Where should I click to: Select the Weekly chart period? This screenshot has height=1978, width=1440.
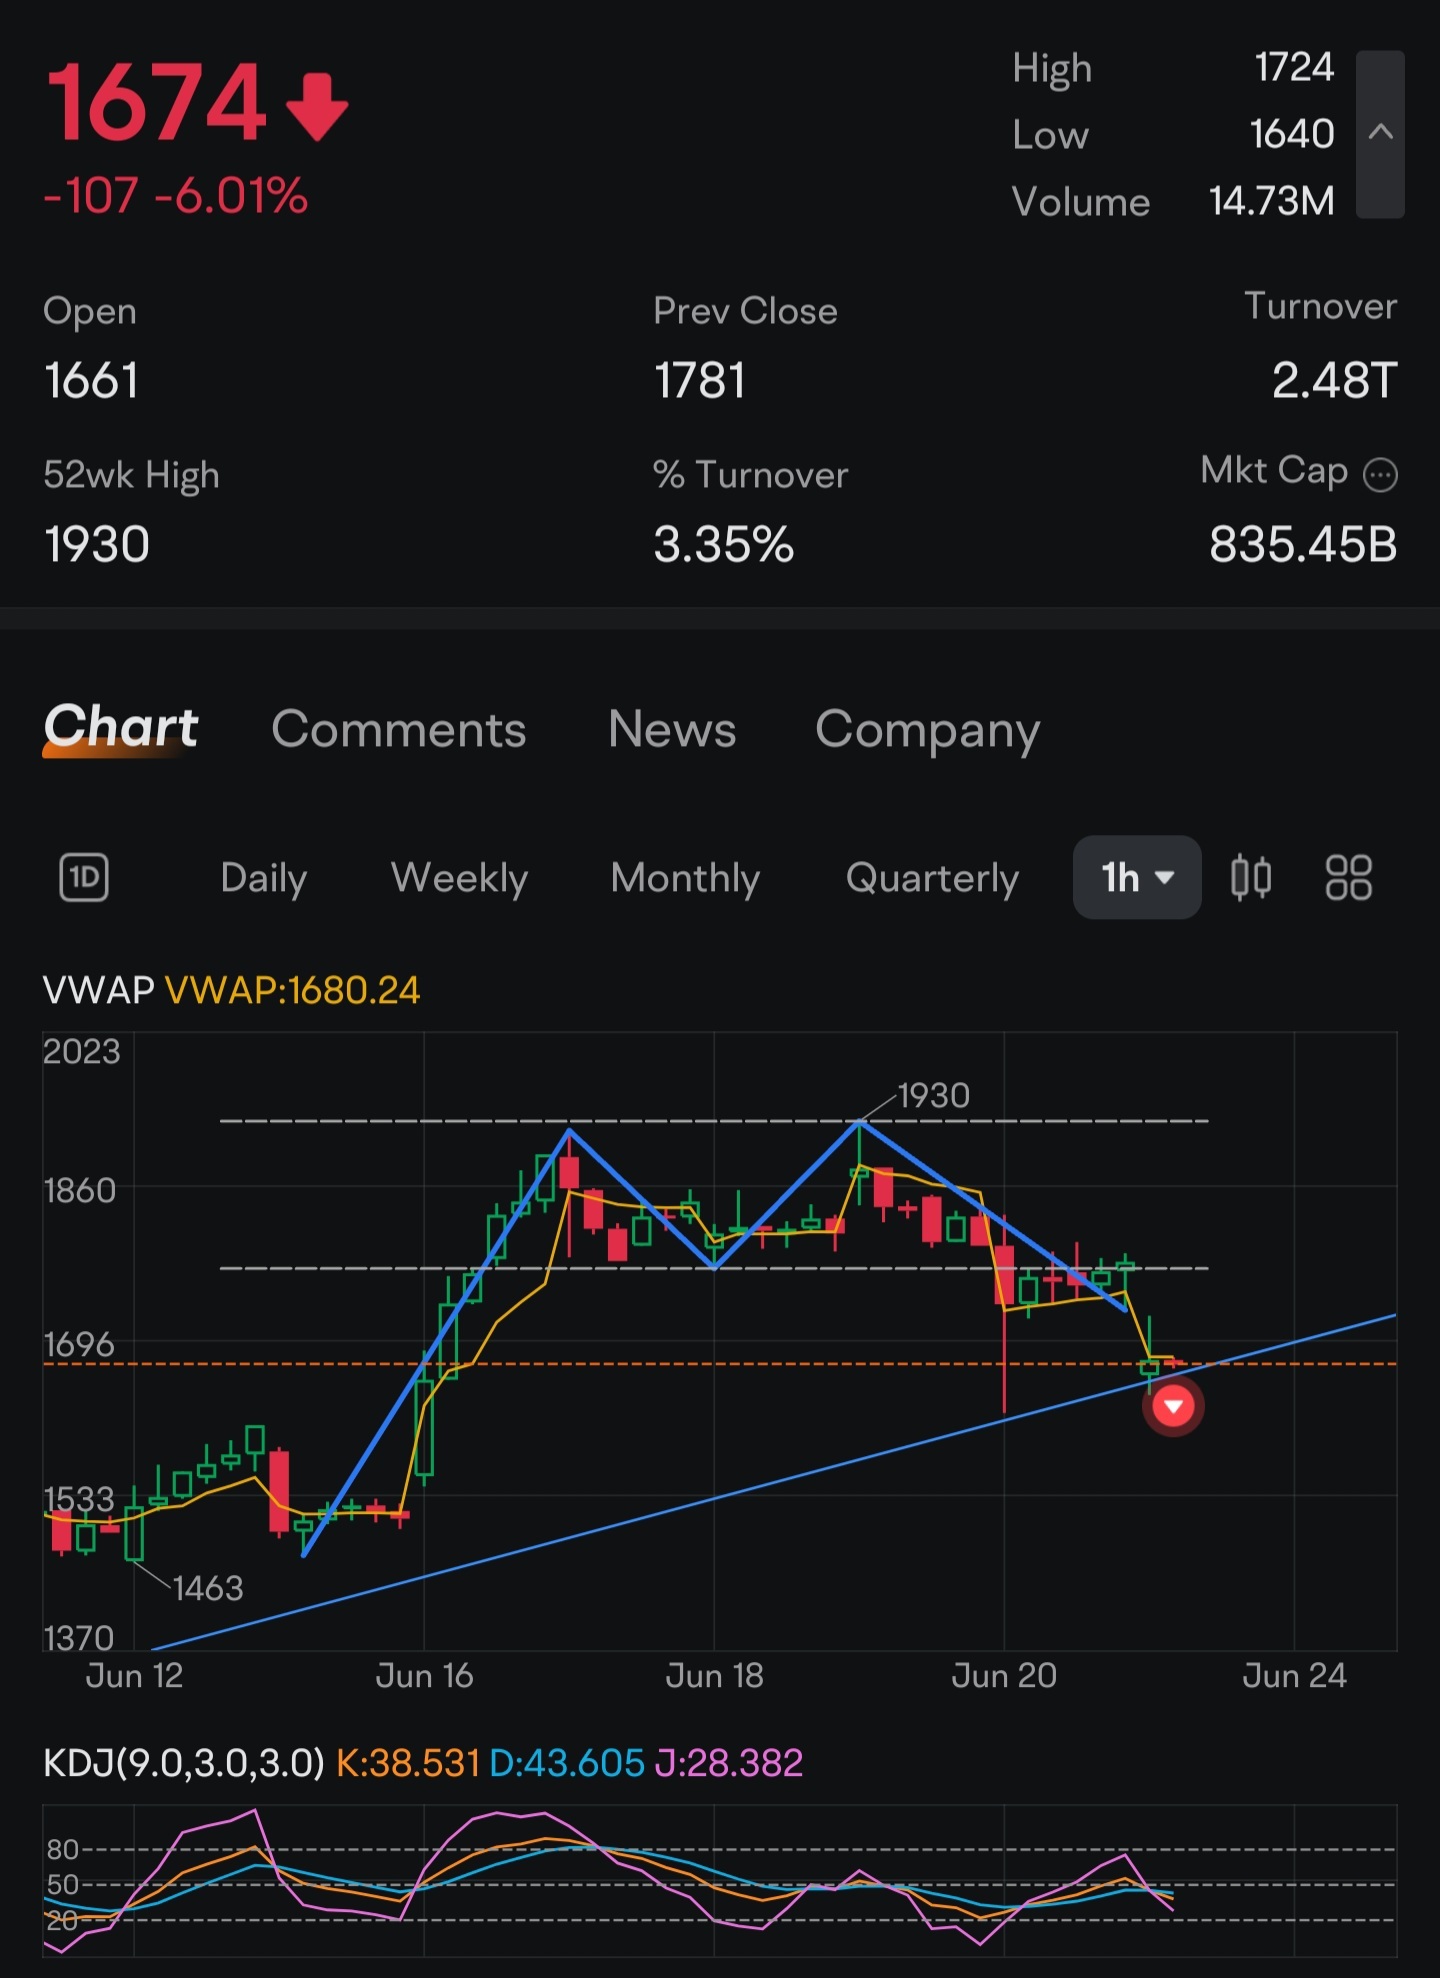(459, 878)
